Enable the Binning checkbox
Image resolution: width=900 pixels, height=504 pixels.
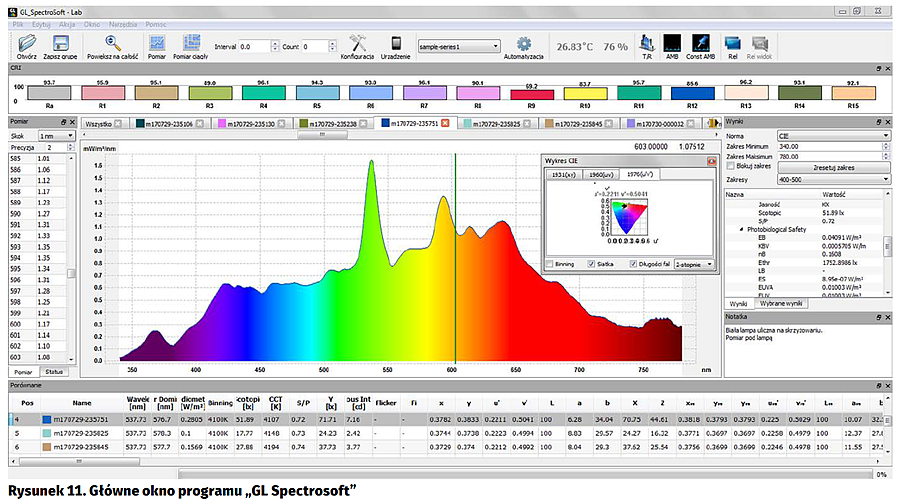549,264
